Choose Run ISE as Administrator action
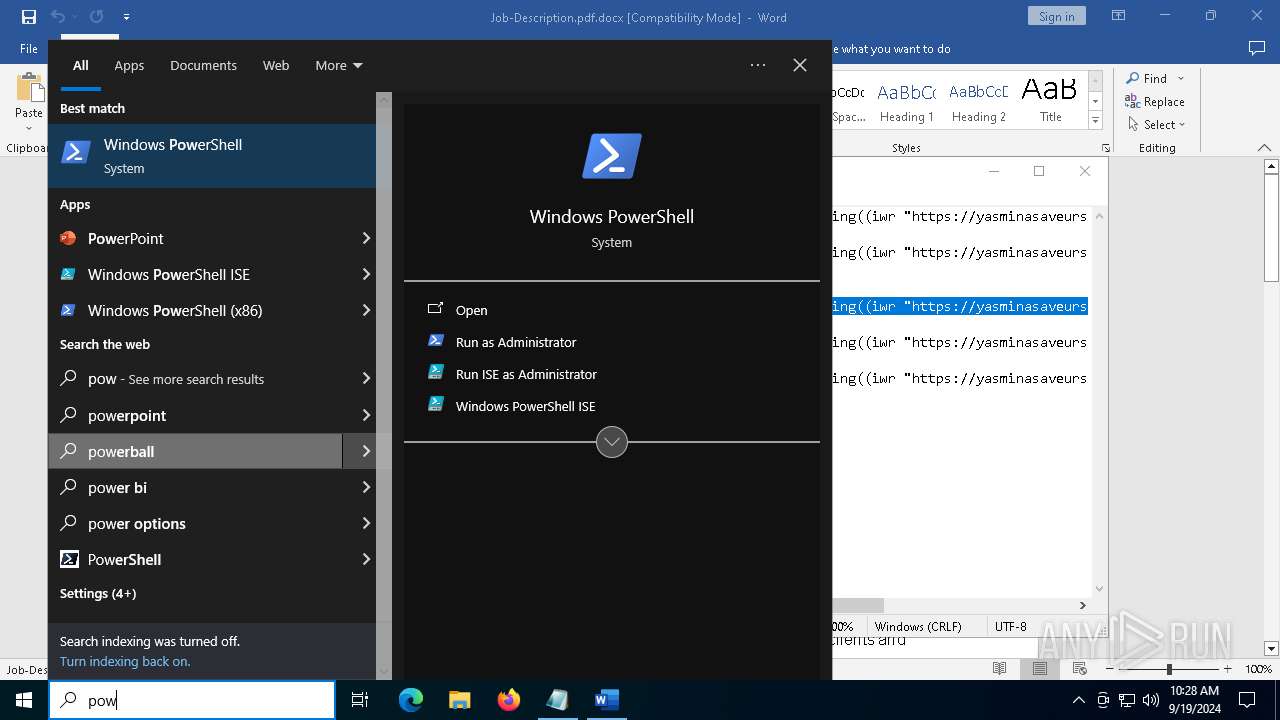Viewport: 1280px width, 720px height. point(612,374)
